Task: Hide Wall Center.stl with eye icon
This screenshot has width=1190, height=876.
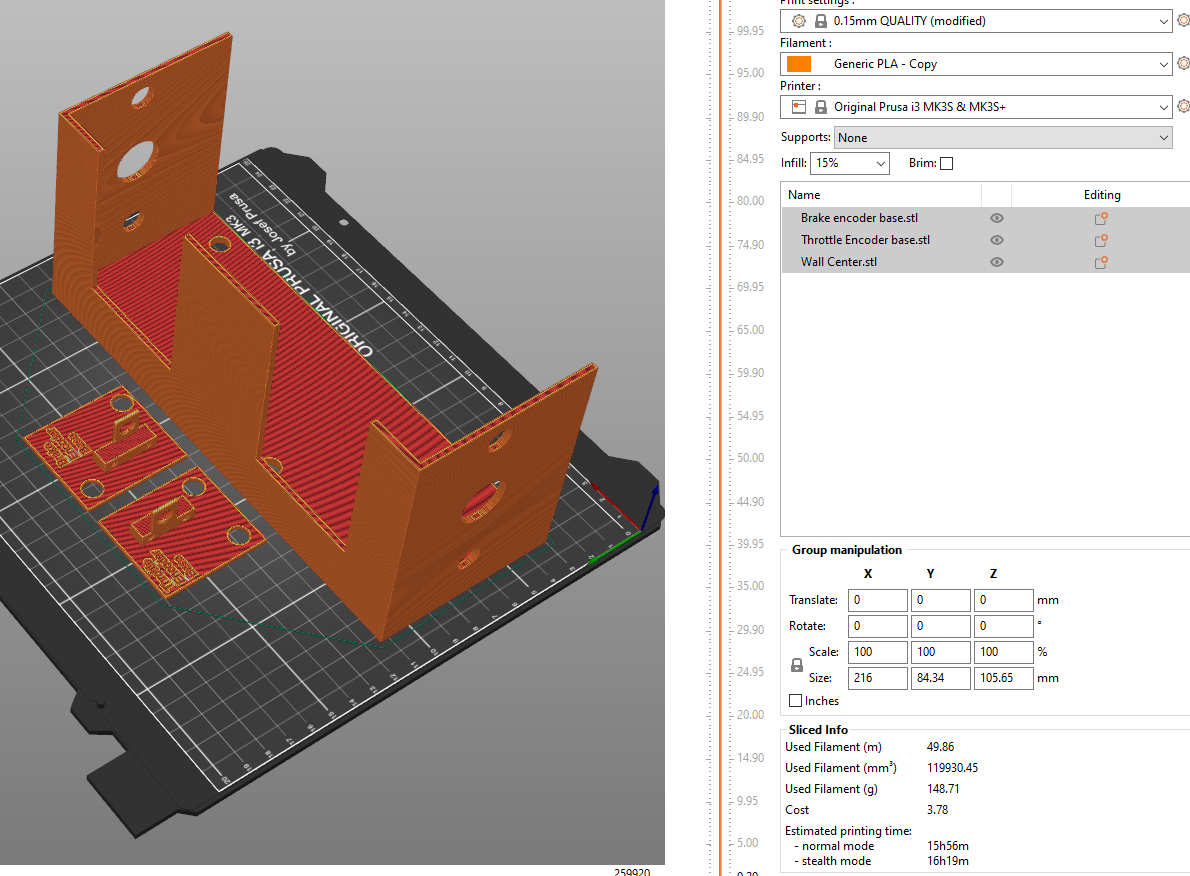Action: 996,262
